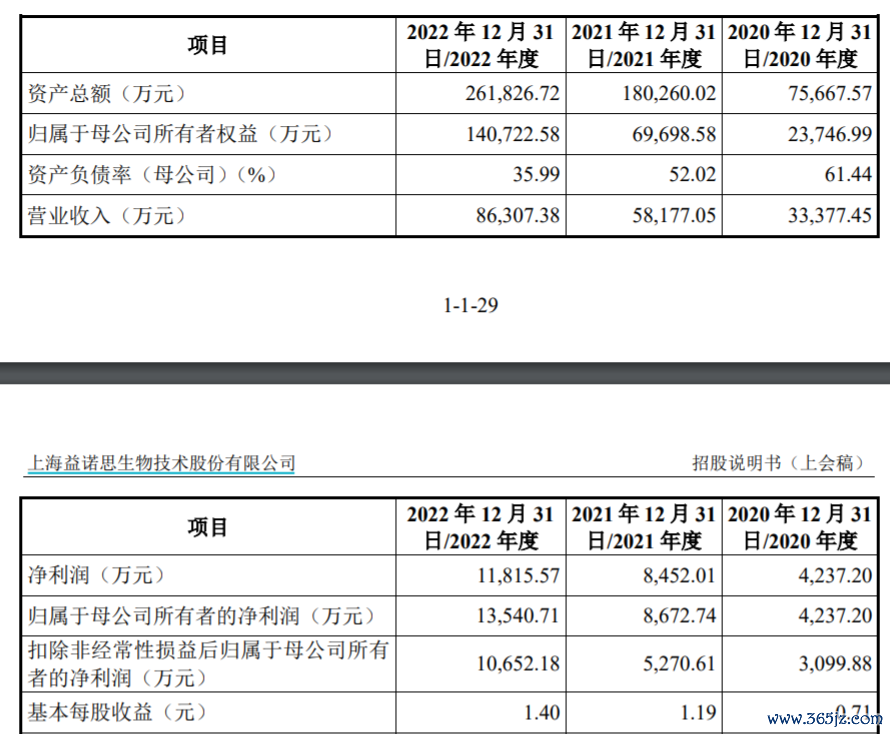Select the 净利润（万元） row label
Screen dimensions: 890x734
tap(96, 576)
